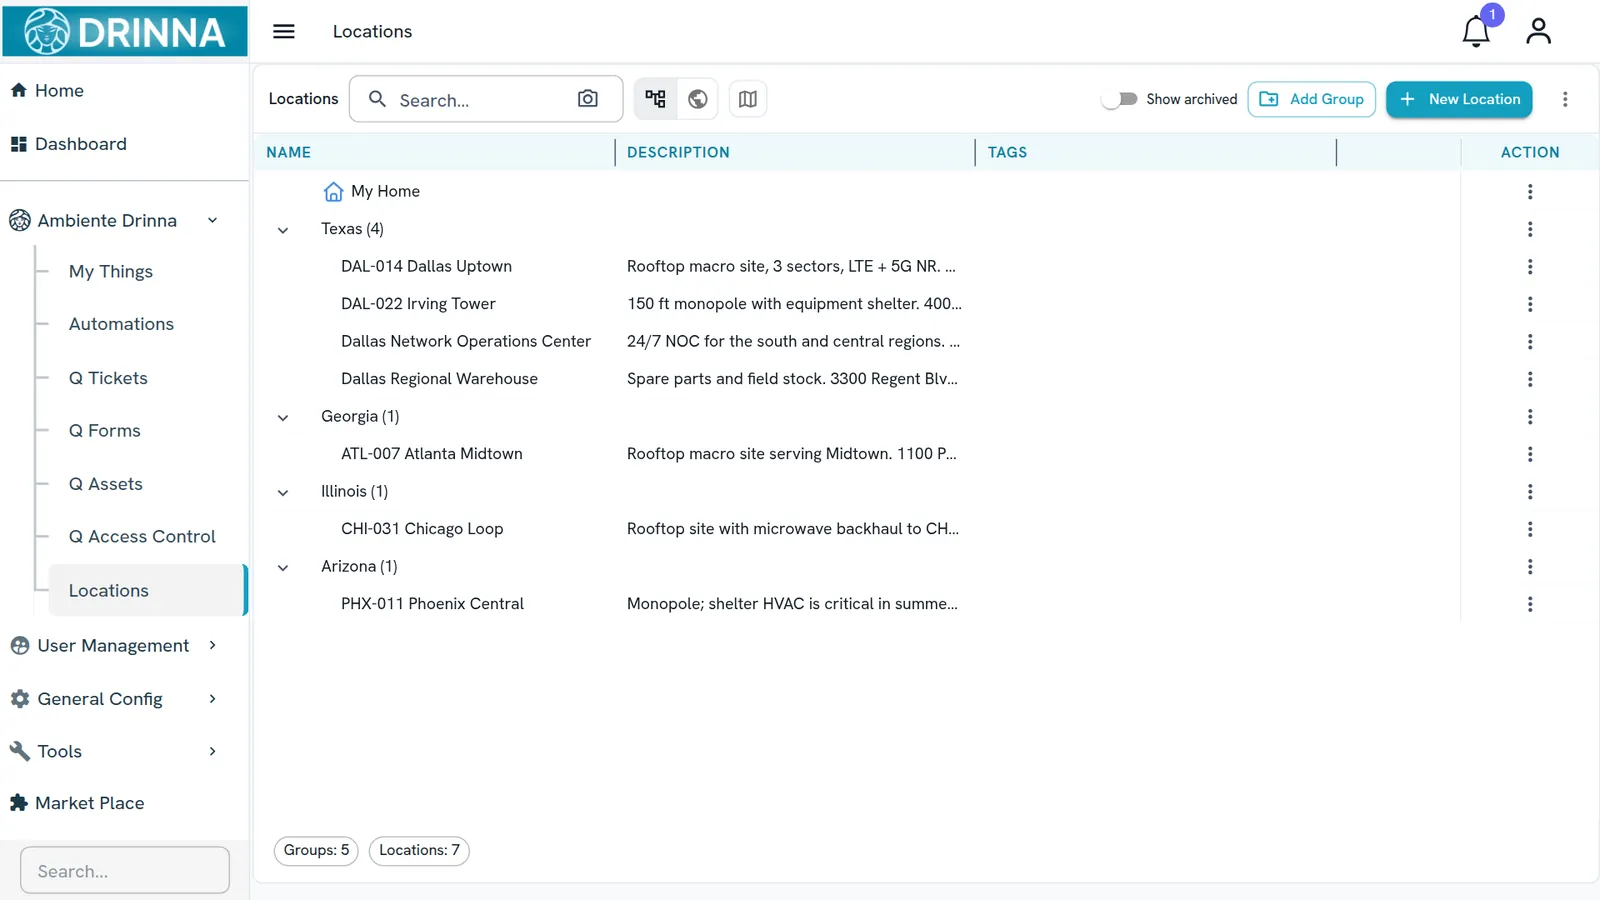The image size is (1600, 900).
Task: Open action menu for DAL-014 Dallas Uptown
Action: coord(1529,267)
